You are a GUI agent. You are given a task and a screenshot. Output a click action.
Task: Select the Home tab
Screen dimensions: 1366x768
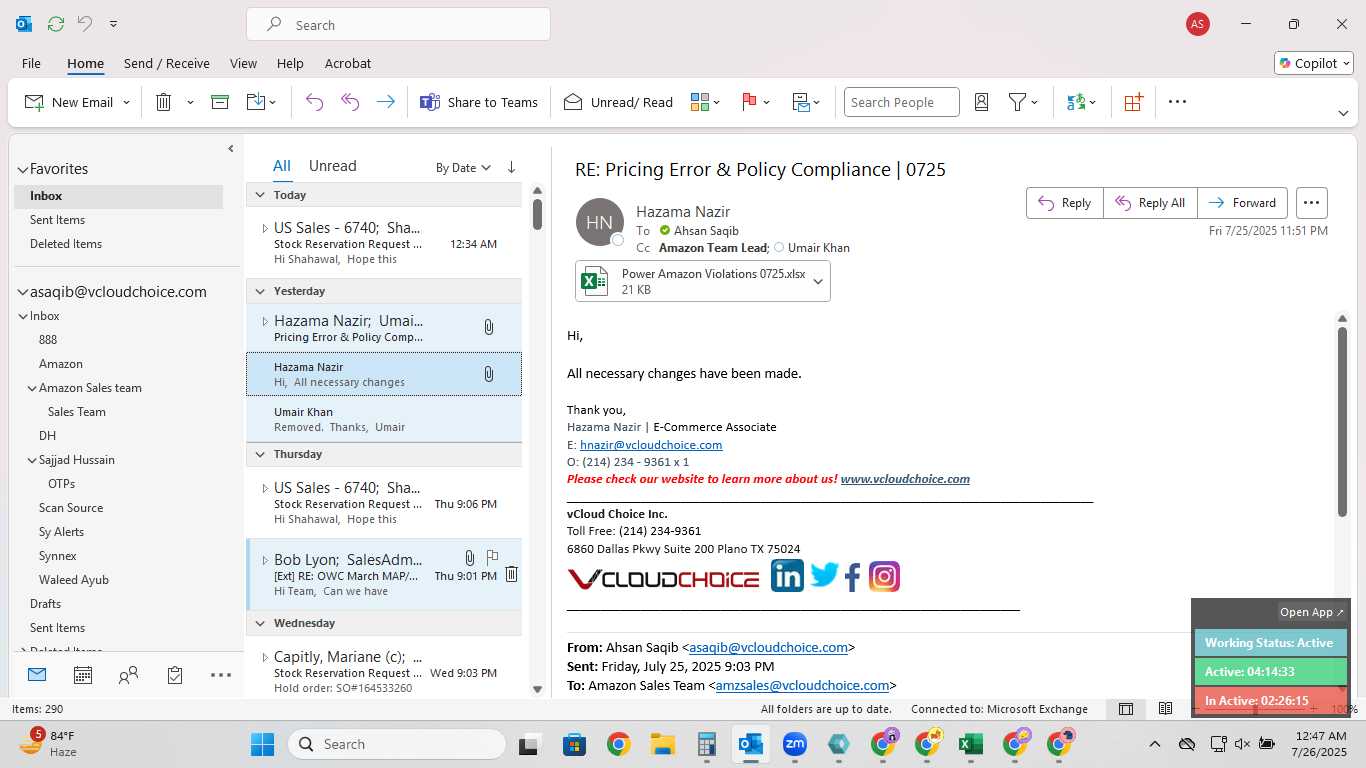coord(85,63)
